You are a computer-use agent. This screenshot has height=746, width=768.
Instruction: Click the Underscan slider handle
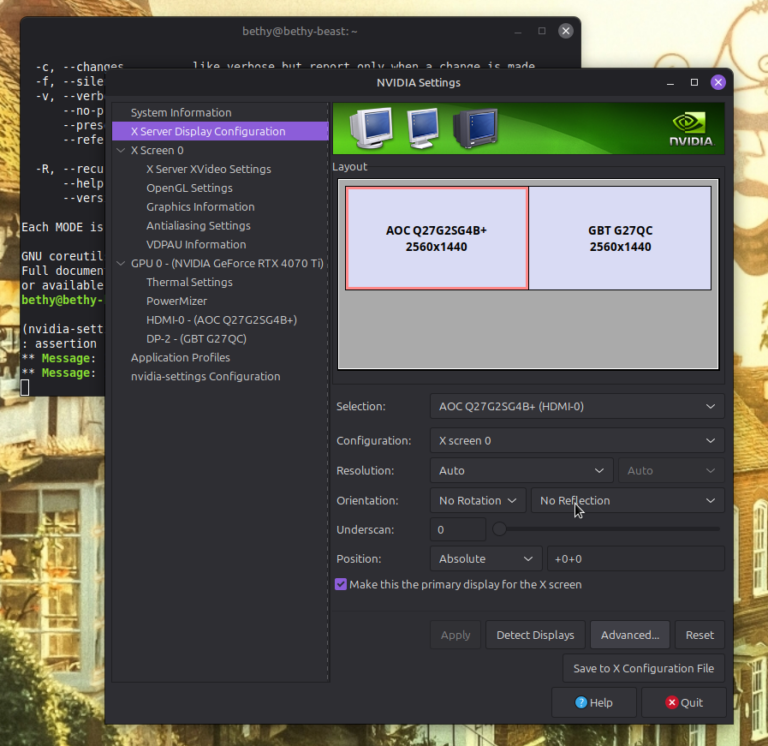click(499, 529)
